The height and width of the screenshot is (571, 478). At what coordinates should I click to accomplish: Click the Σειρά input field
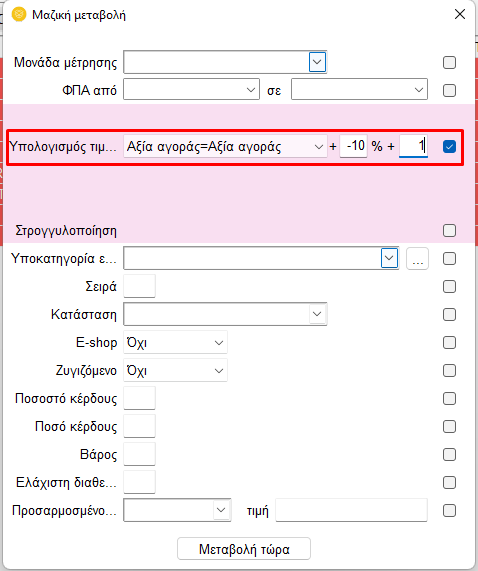(139, 286)
